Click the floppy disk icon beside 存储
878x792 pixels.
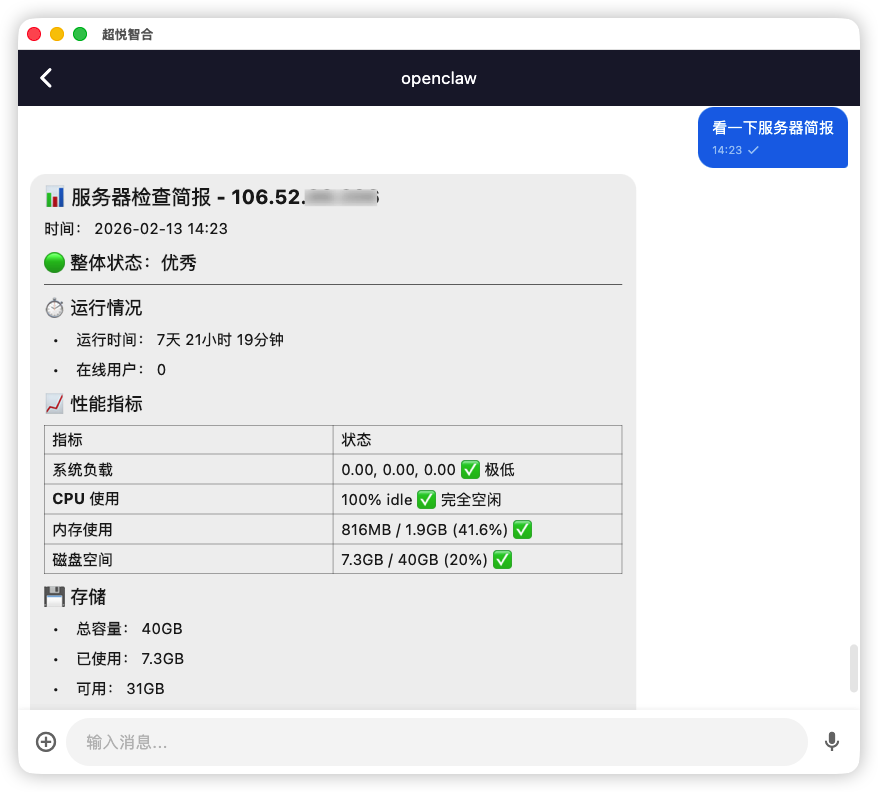pos(54,596)
